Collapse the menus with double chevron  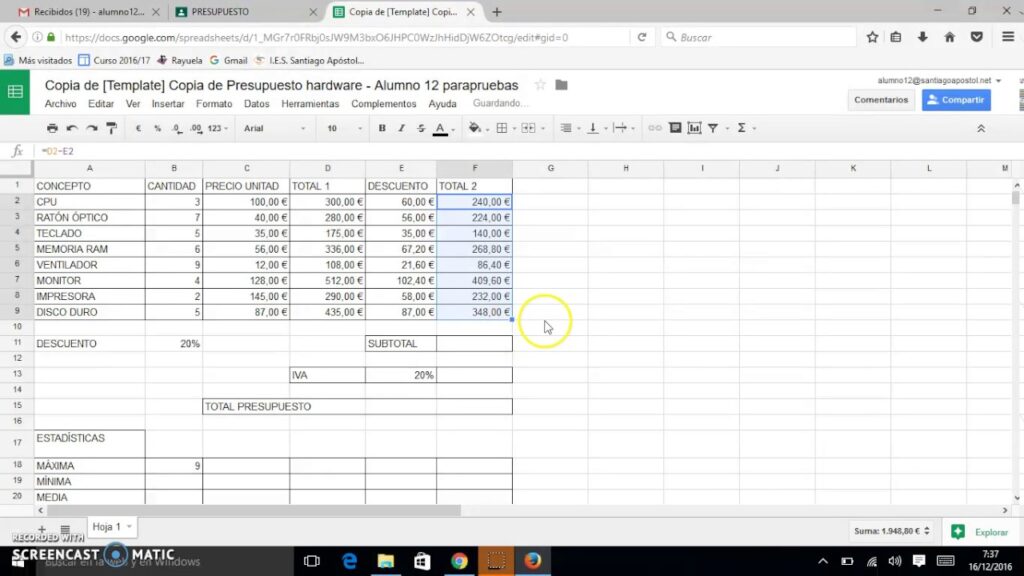click(981, 129)
